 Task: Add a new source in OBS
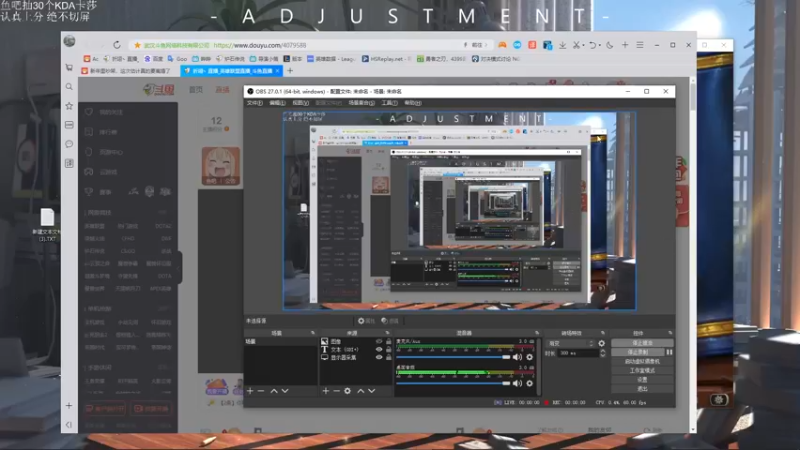point(326,391)
